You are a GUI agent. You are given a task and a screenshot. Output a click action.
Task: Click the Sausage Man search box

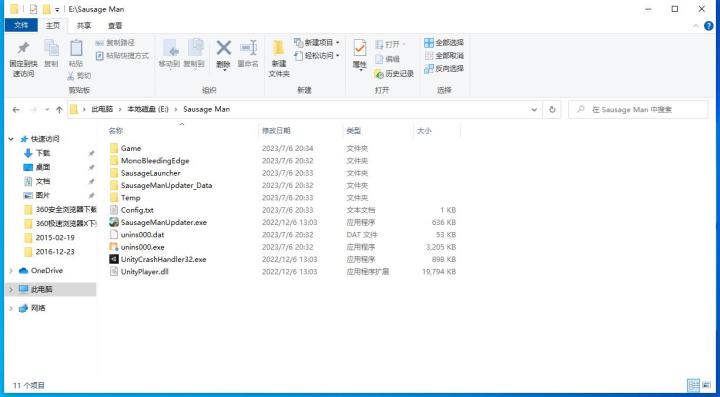coord(638,110)
